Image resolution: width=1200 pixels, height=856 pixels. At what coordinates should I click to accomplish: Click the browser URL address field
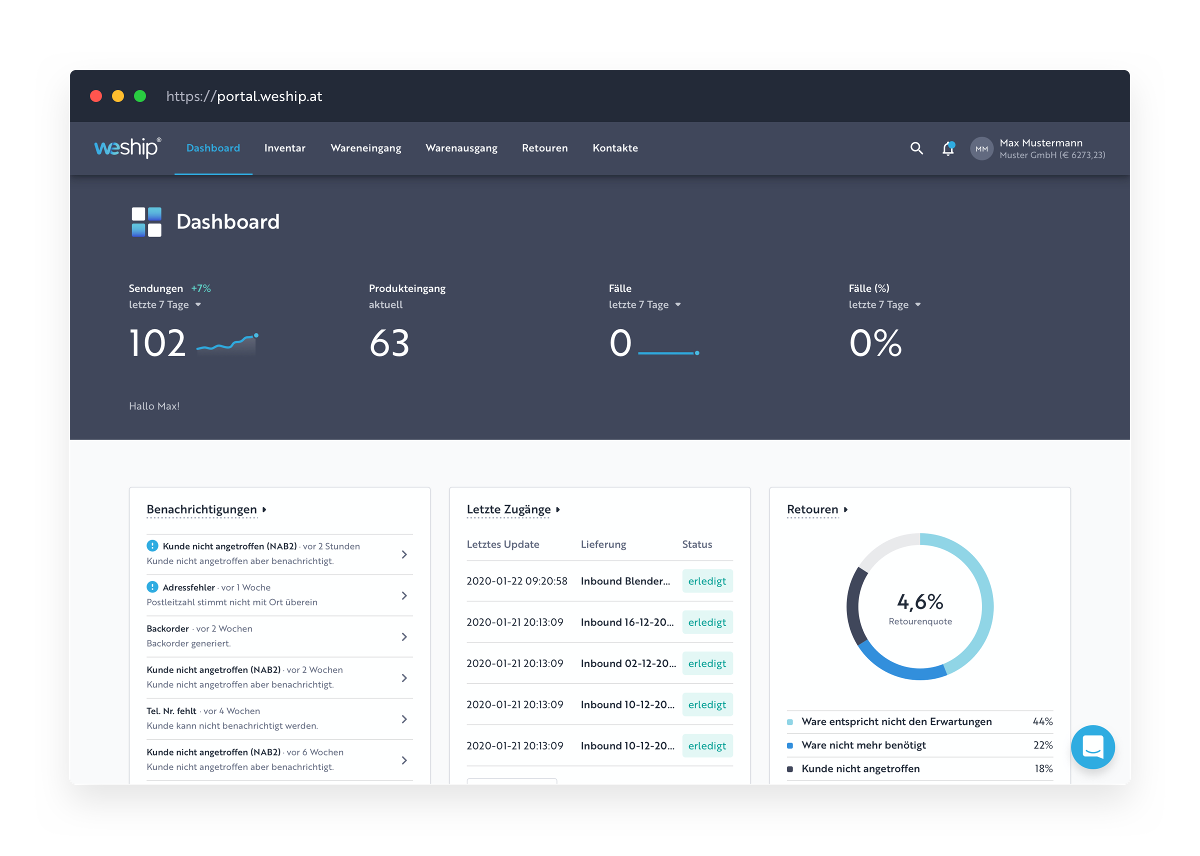pos(244,97)
